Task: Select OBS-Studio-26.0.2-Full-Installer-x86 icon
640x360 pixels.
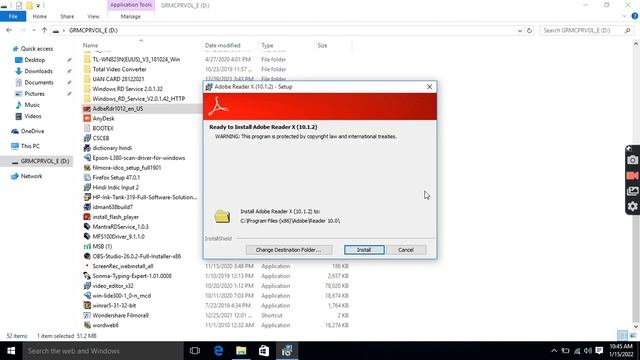Action: pos(87,256)
